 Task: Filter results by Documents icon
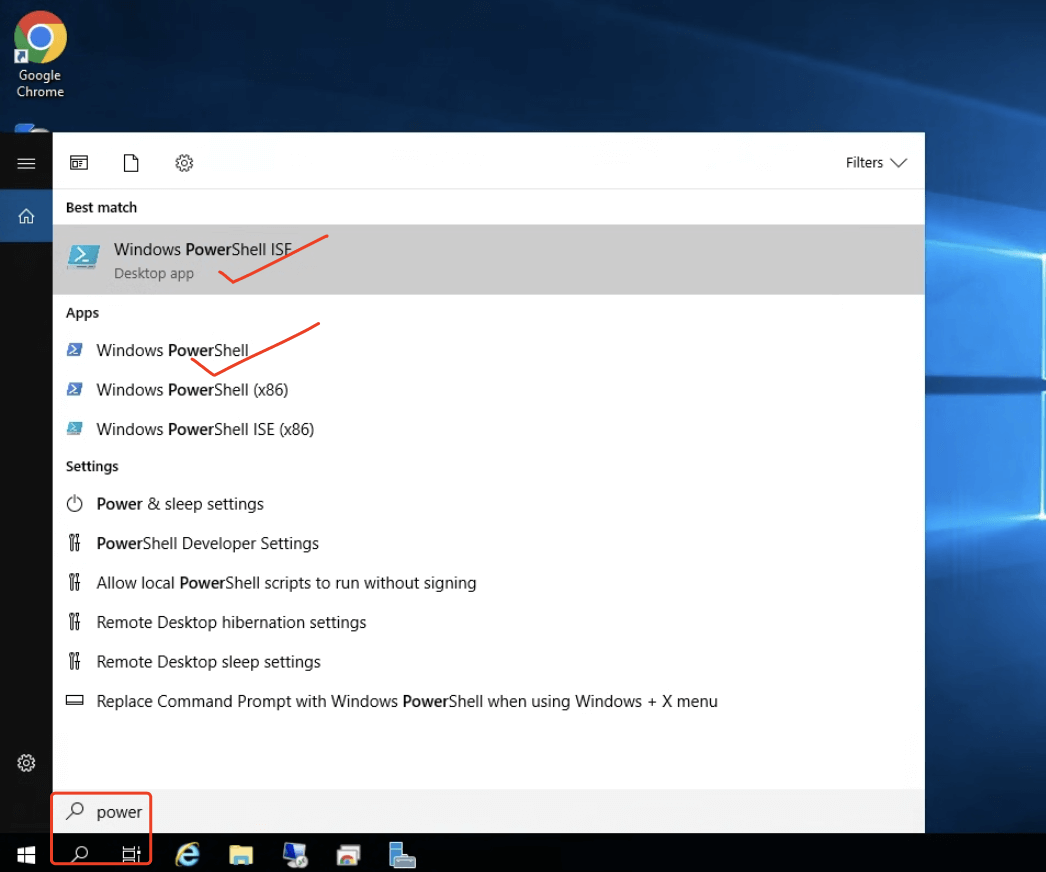[x=131, y=163]
